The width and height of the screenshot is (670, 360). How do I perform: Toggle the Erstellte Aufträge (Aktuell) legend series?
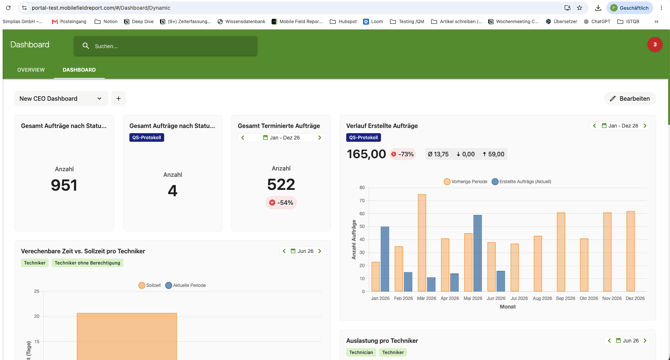(521, 181)
